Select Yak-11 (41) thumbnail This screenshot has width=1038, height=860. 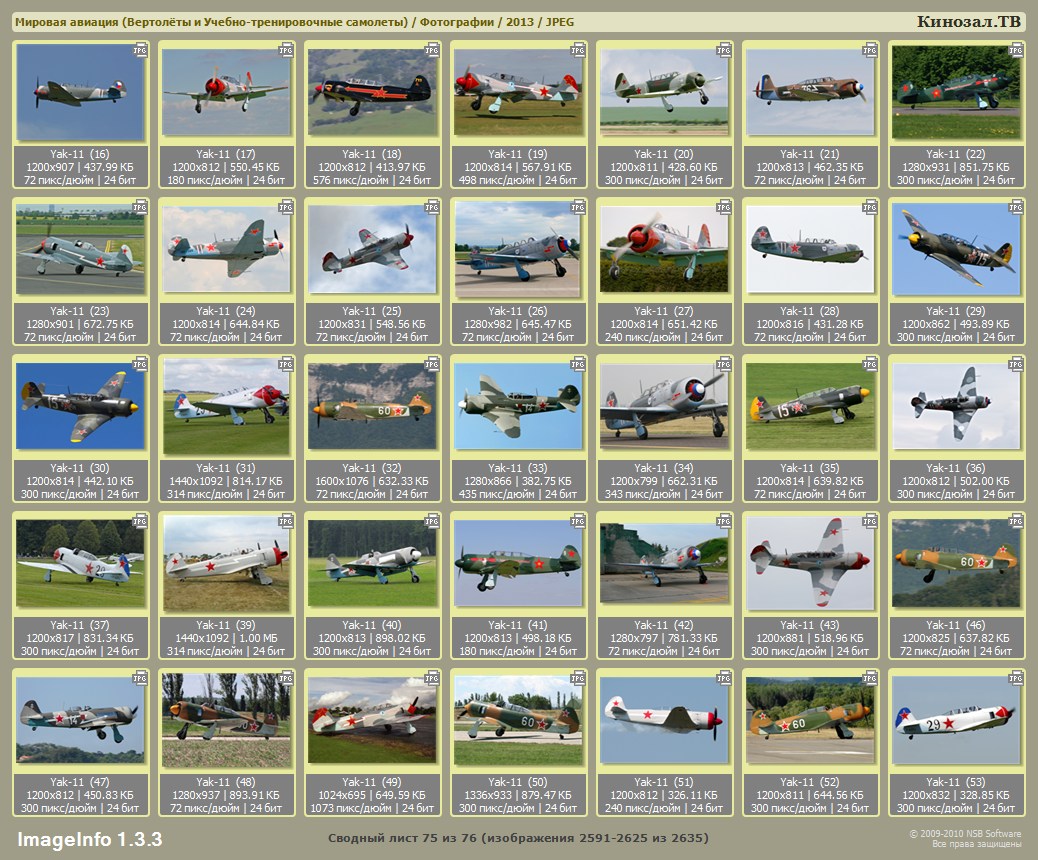tap(518, 563)
